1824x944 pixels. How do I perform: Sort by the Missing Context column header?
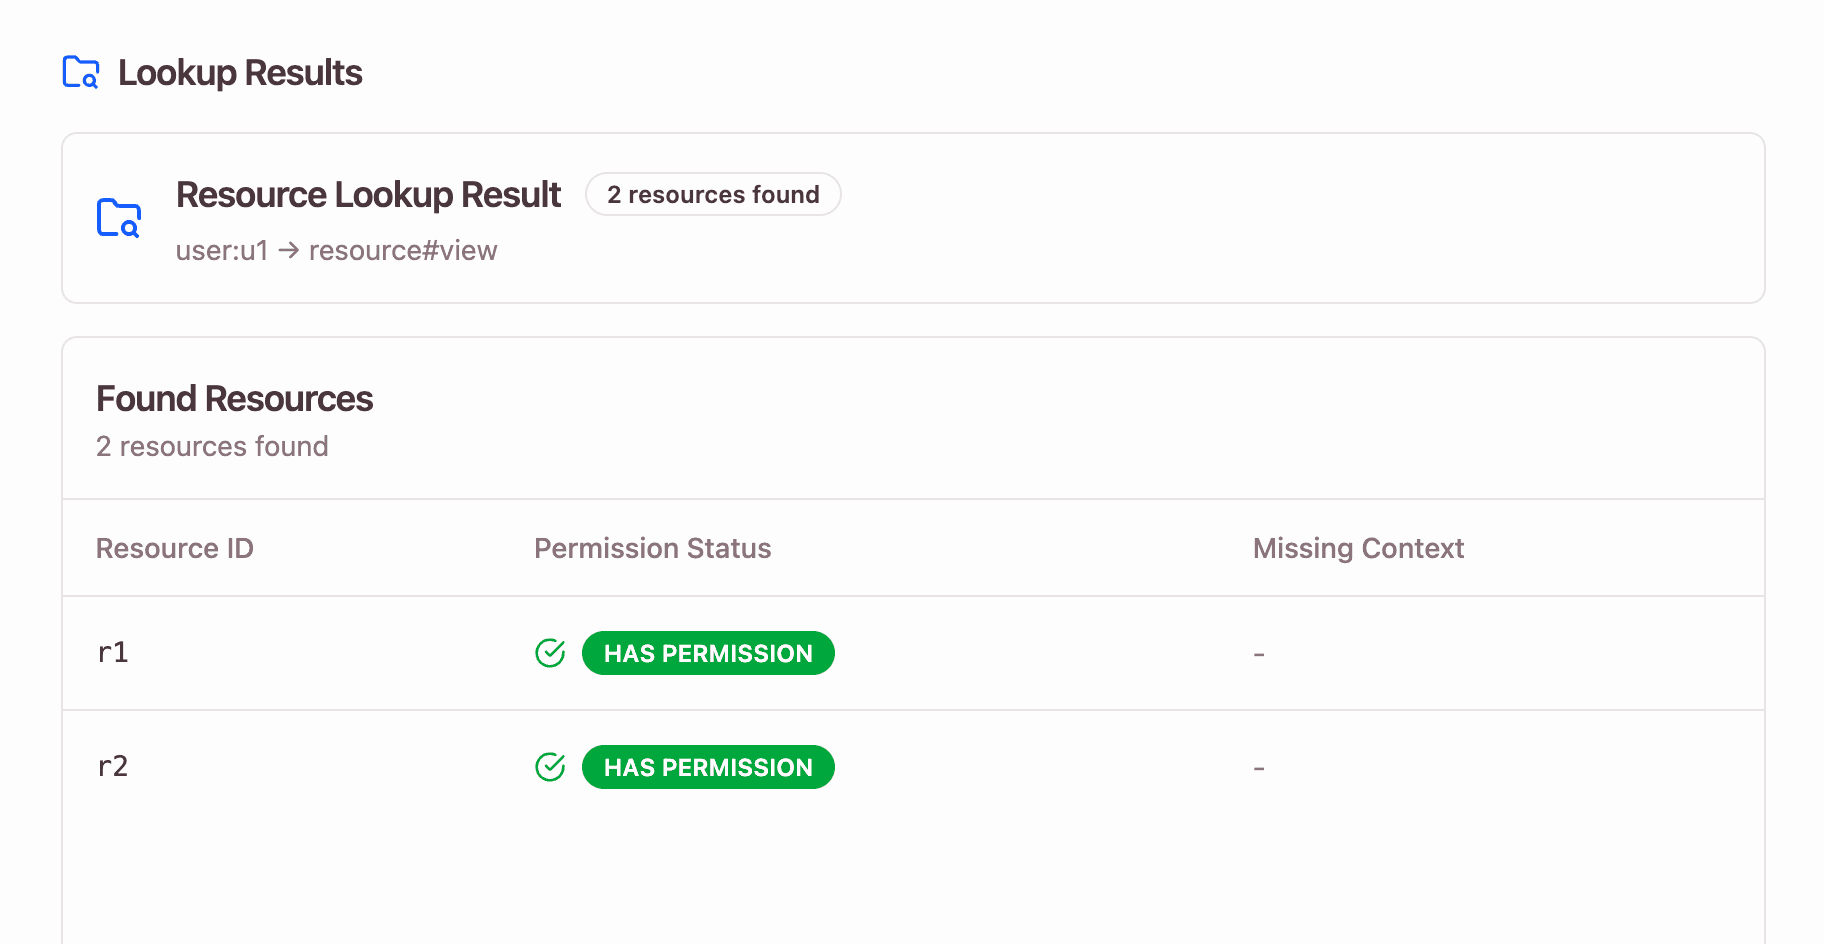pos(1358,548)
